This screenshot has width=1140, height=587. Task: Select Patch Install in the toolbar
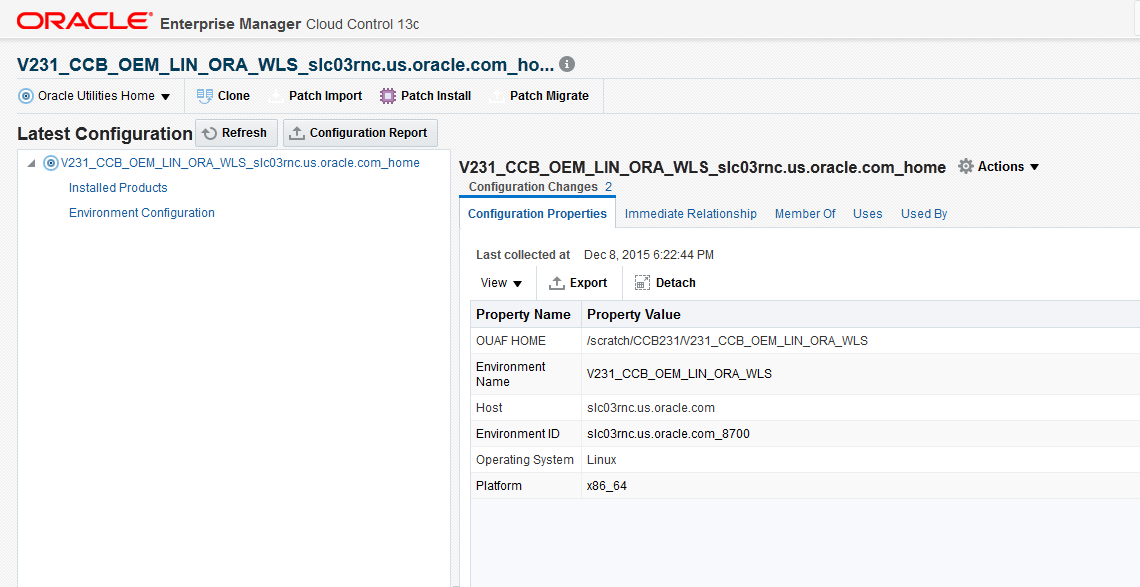pyautogui.click(x=435, y=96)
